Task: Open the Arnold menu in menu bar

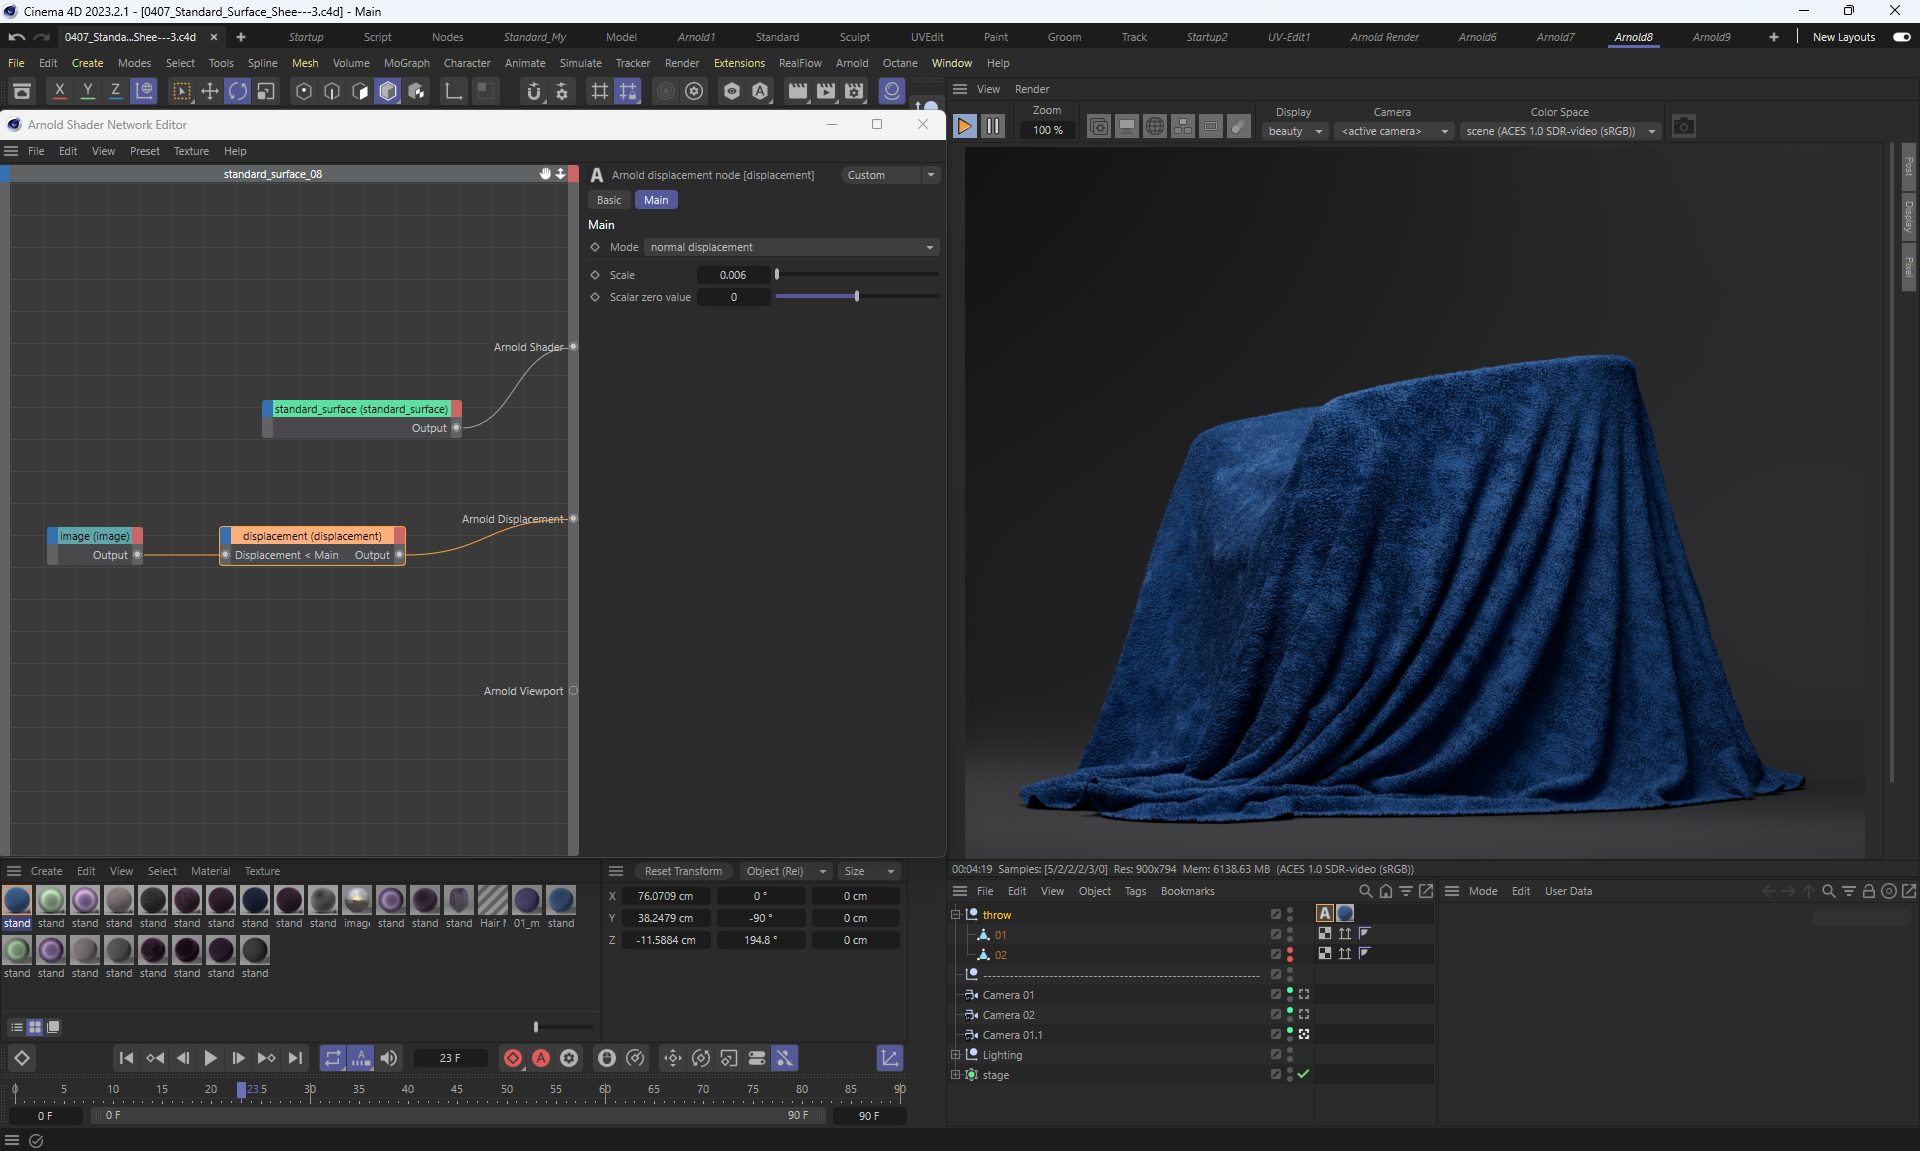Action: pyautogui.click(x=851, y=63)
